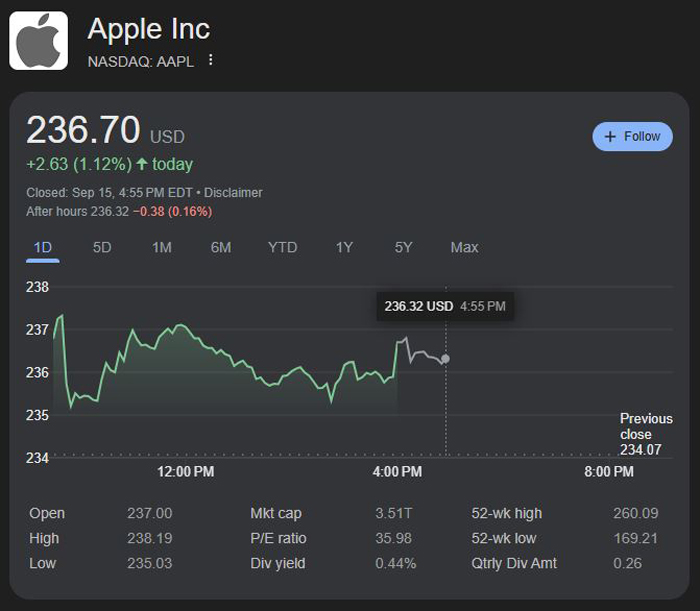Click the Div yield value 0.44%
Viewport: 700px width, 611px height.
[x=396, y=563]
